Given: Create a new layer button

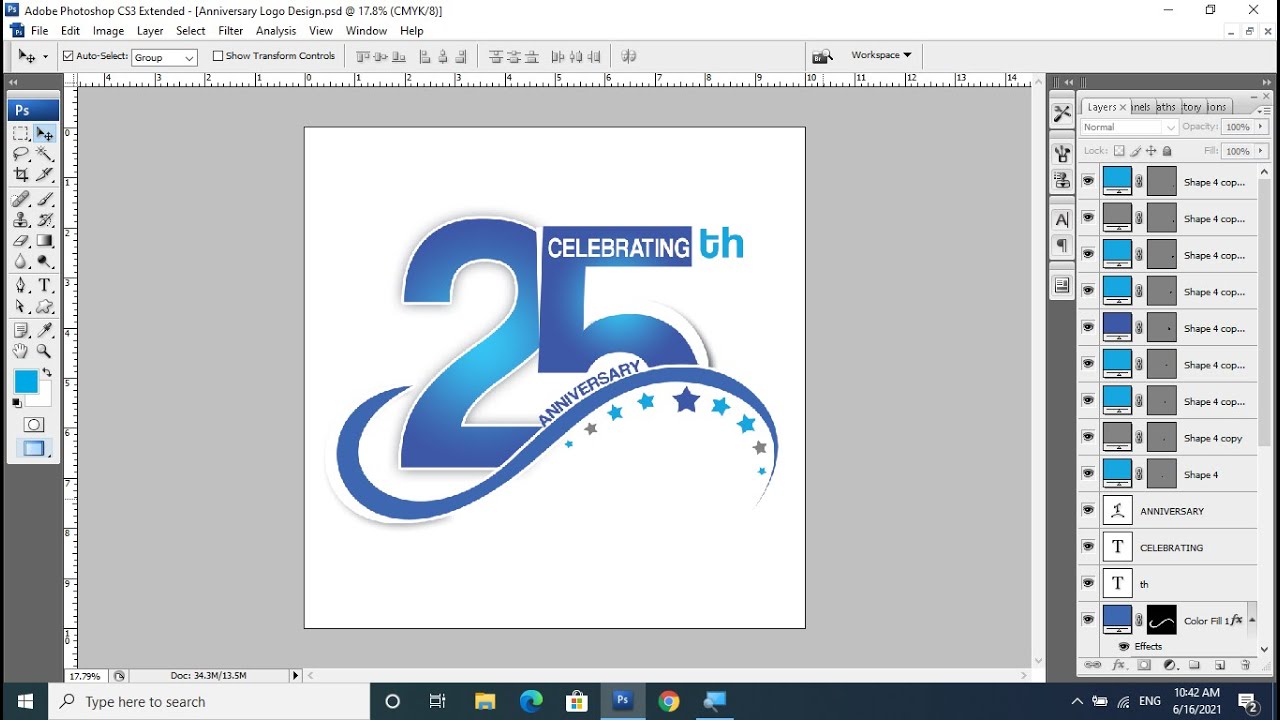Looking at the screenshot, I should pos(1220,665).
